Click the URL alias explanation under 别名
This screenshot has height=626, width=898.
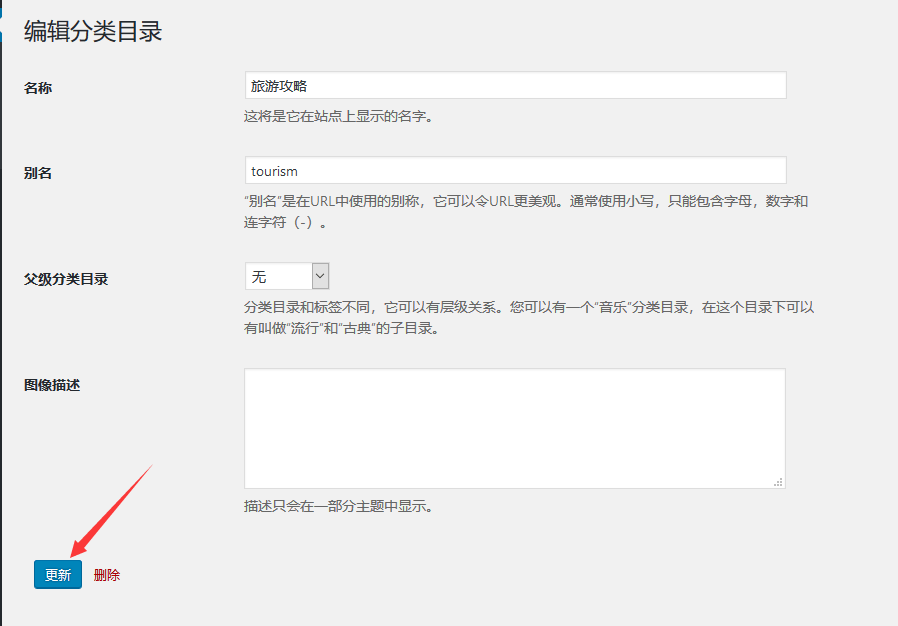click(x=526, y=211)
